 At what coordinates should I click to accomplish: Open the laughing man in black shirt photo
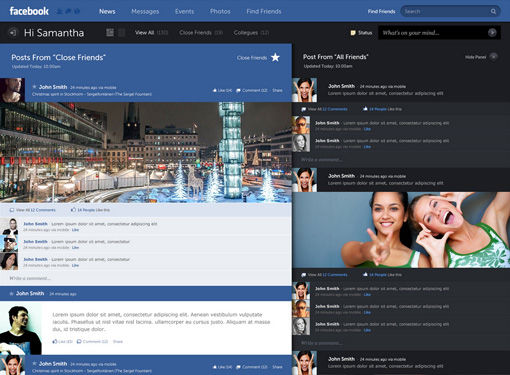pos(21,328)
